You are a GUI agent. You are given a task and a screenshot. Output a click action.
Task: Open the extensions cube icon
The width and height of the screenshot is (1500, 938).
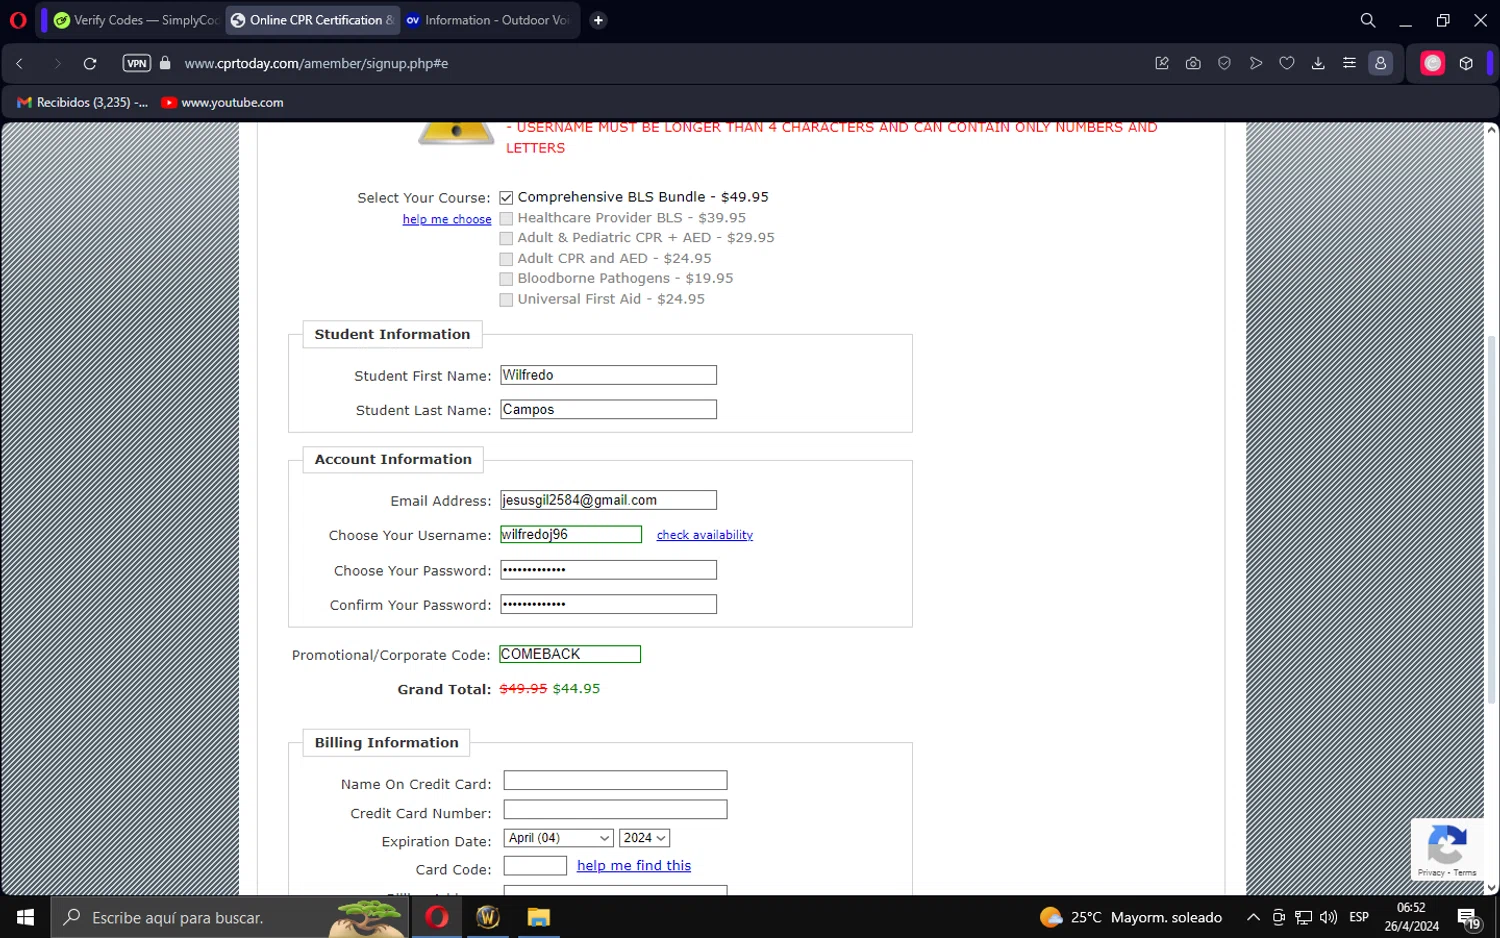click(1466, 63)
